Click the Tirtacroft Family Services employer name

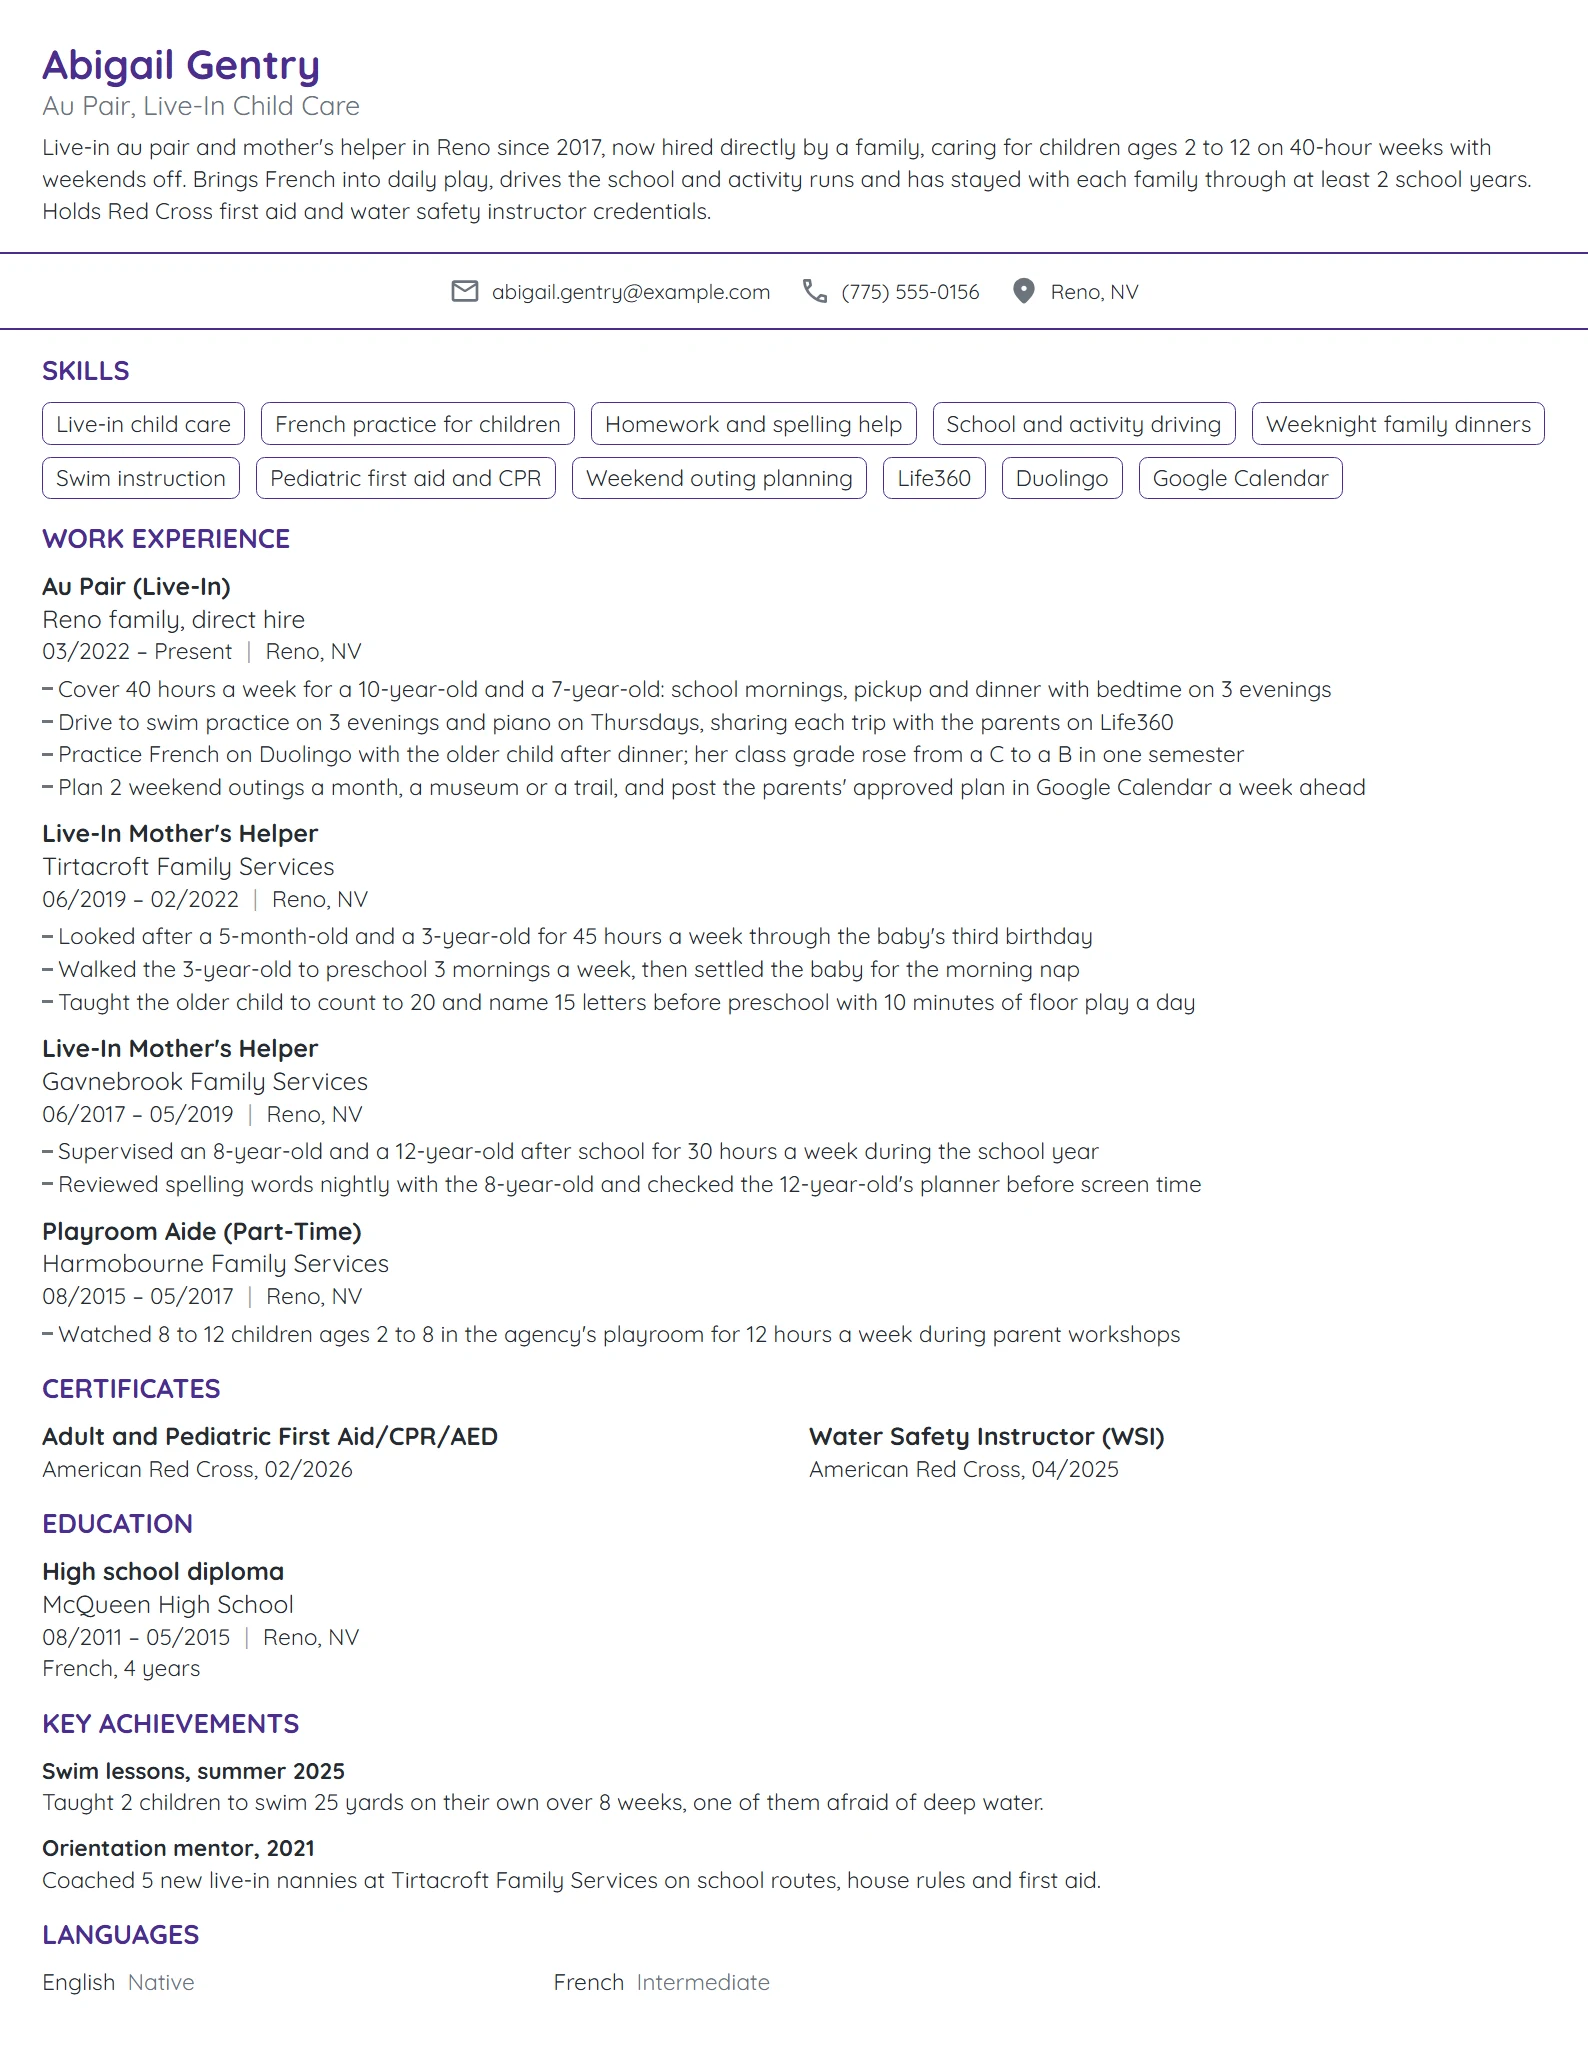coord(188,867)
